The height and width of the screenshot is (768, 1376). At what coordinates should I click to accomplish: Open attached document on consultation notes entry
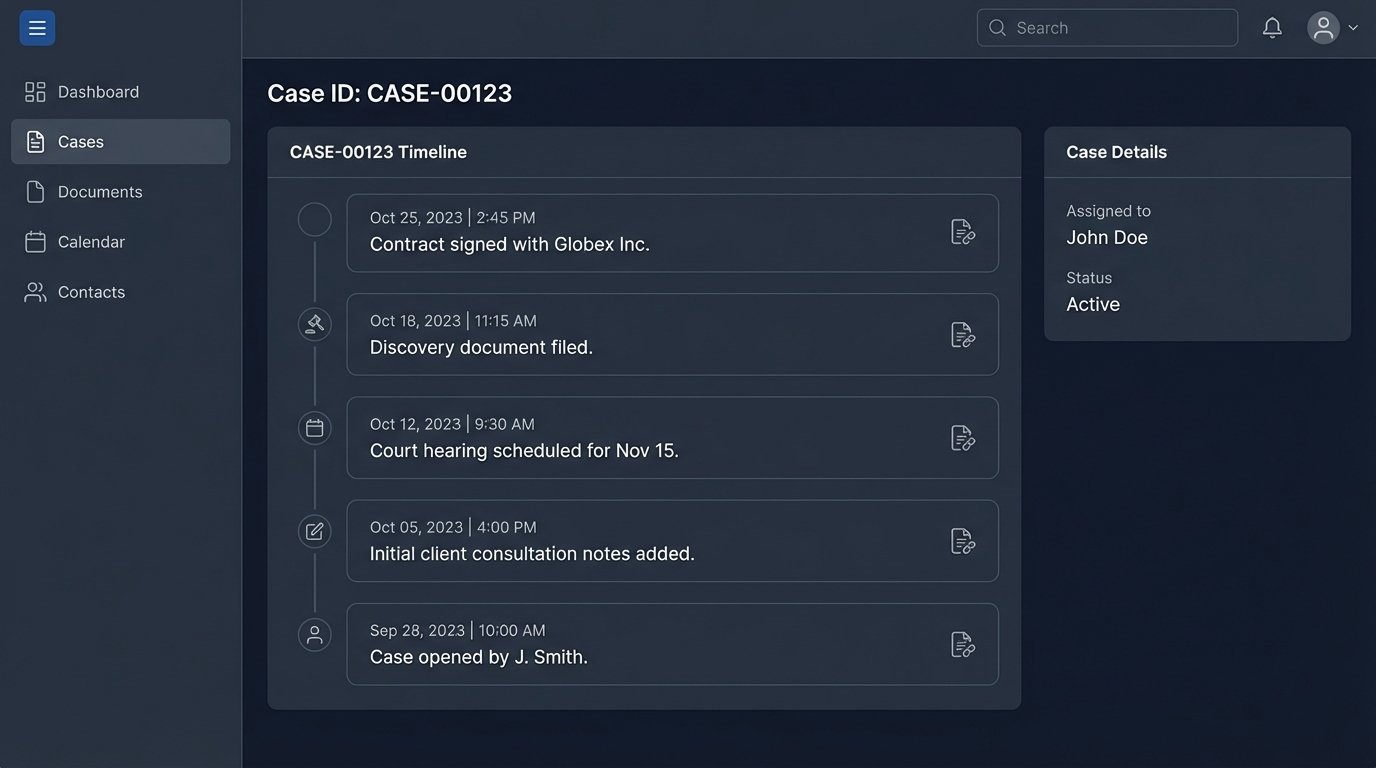pos(962,541)
